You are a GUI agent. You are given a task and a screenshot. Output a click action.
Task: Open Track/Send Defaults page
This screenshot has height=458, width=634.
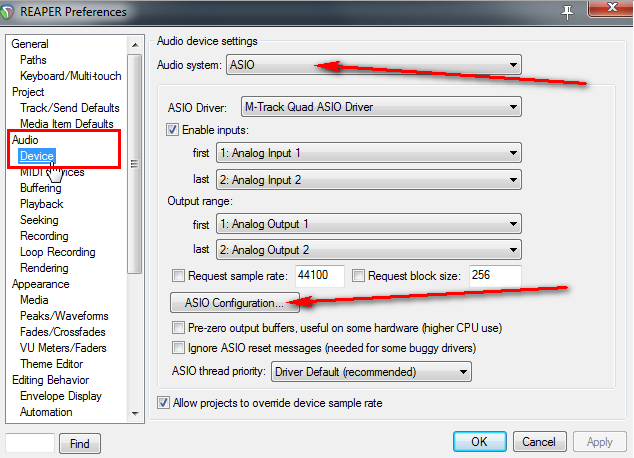(70, 108)
